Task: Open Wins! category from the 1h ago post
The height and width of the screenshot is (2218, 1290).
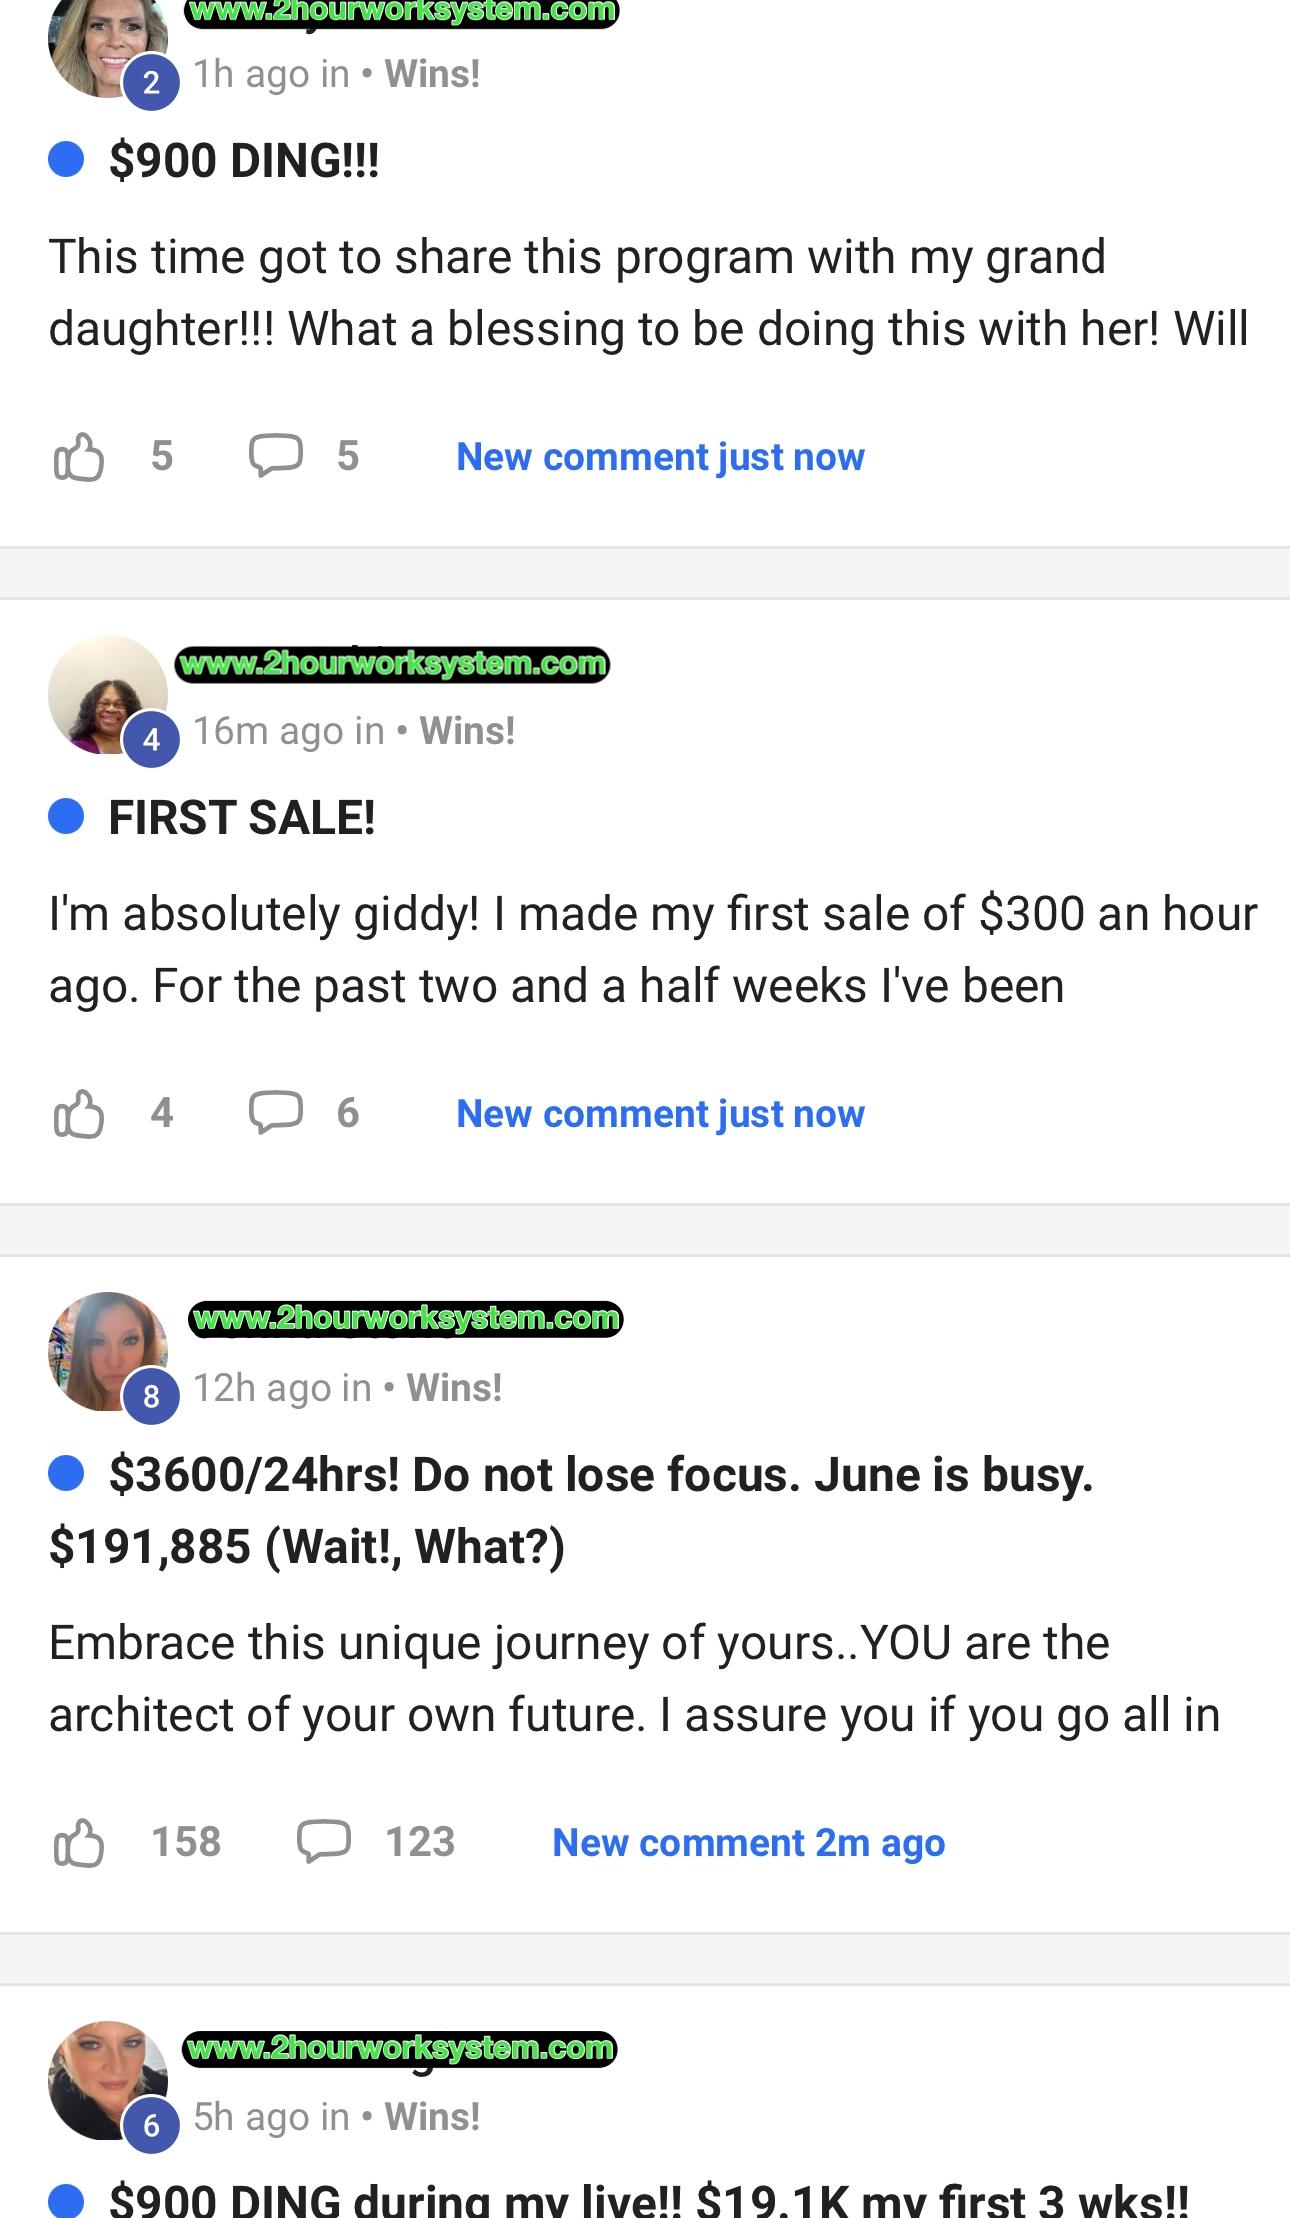Action: tap(432, 74)
